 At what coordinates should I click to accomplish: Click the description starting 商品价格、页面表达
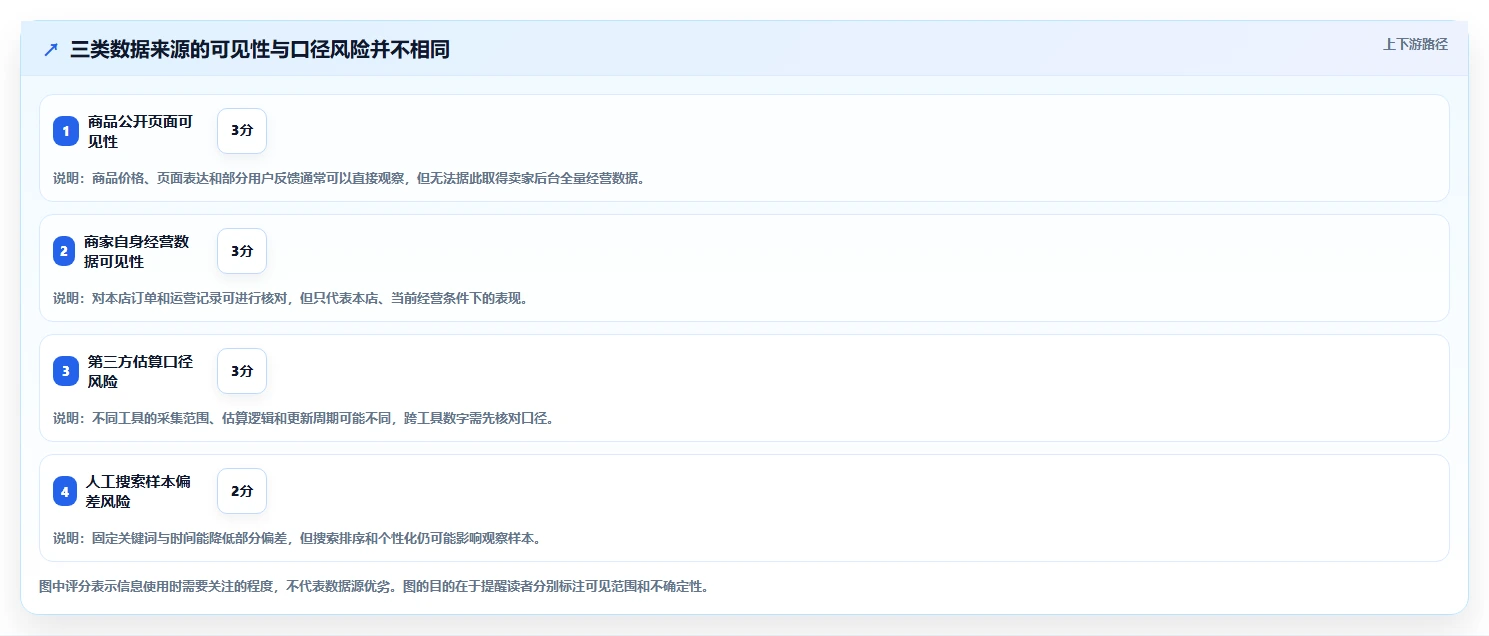350,178
